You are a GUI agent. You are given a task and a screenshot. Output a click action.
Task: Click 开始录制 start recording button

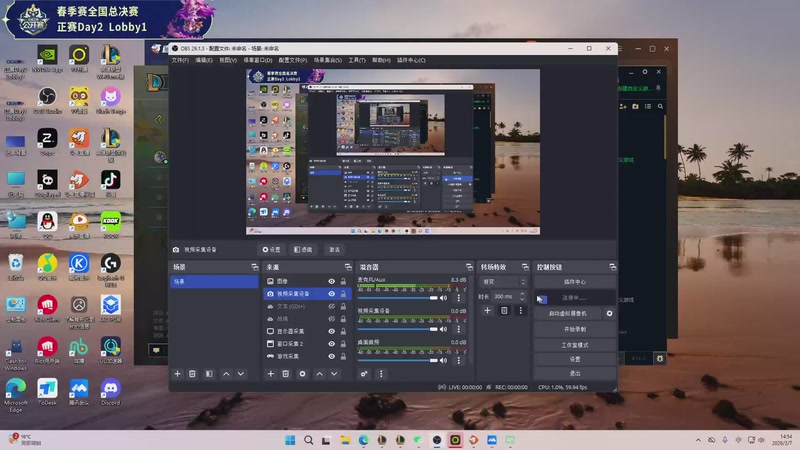pos(574,329)
